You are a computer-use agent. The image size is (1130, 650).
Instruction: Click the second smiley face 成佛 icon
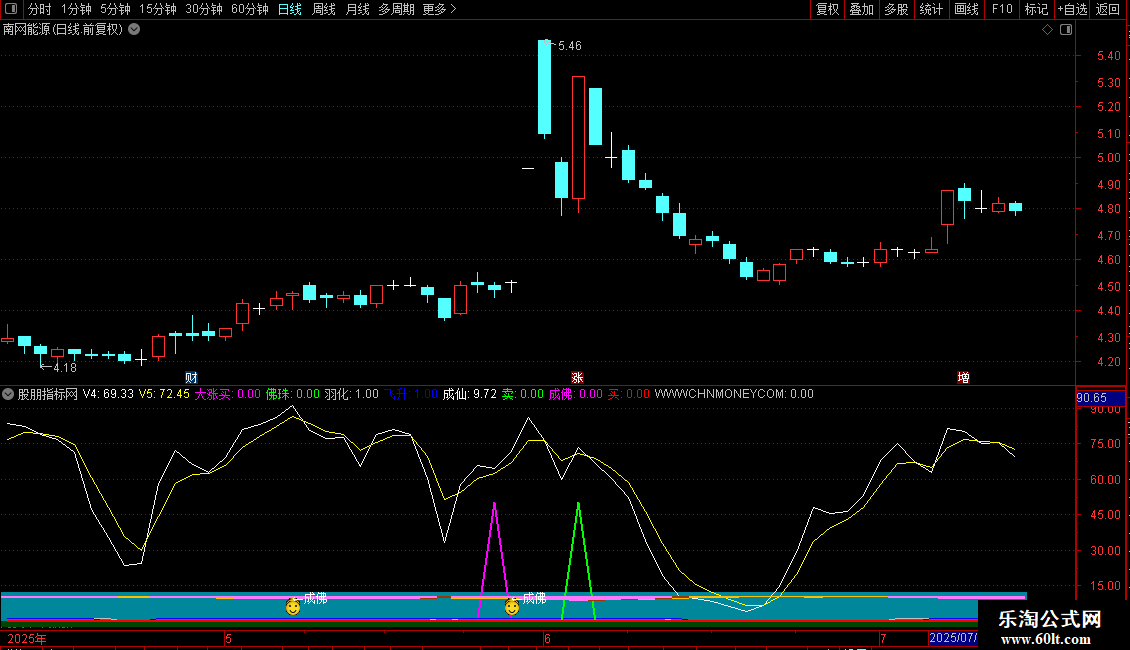tap(512, 606)
